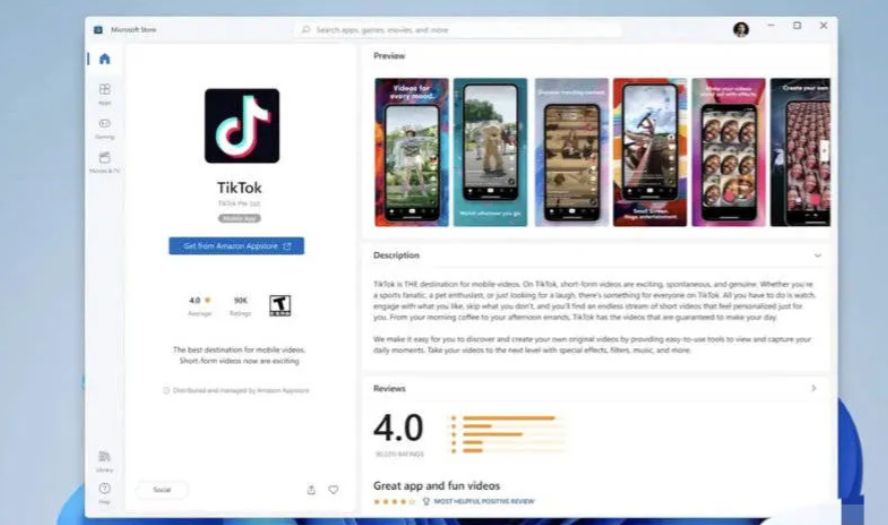The height and width of the screenshot is (525, 888).
Task: Click the Reviews section heading
Action: click(x=389, y=389)
